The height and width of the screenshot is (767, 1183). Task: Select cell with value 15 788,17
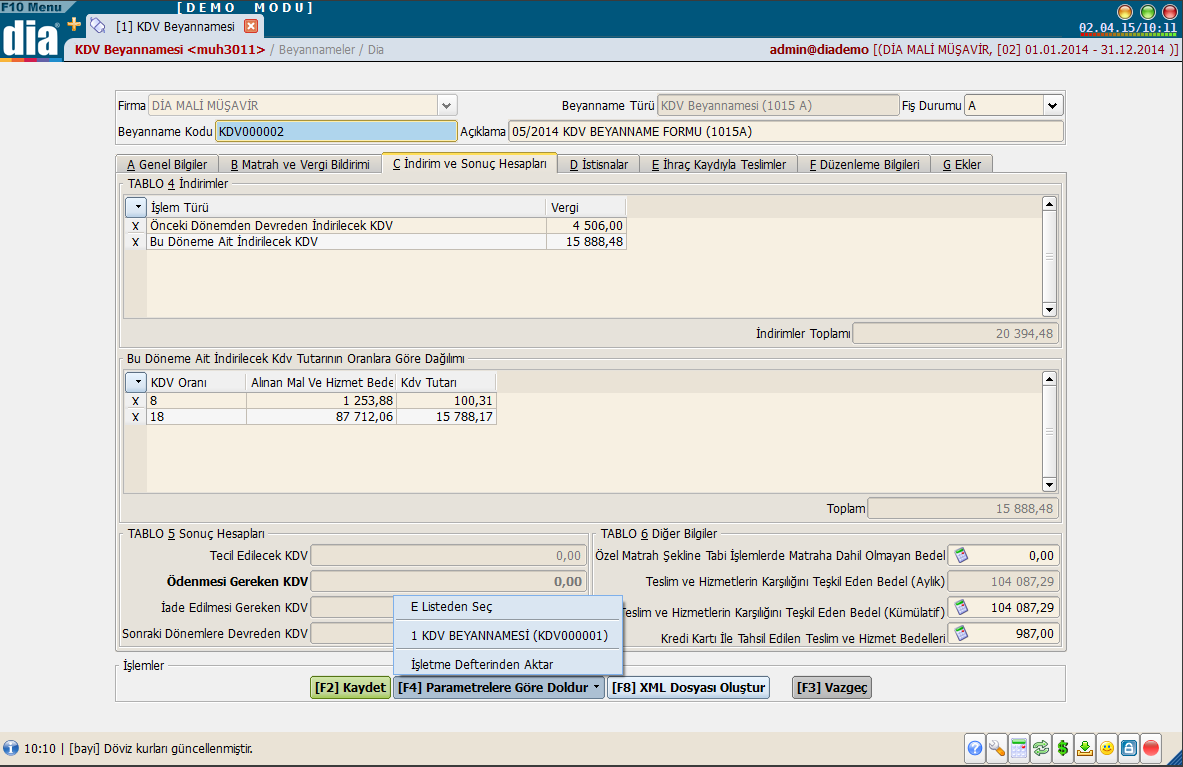tap(447, 417)
